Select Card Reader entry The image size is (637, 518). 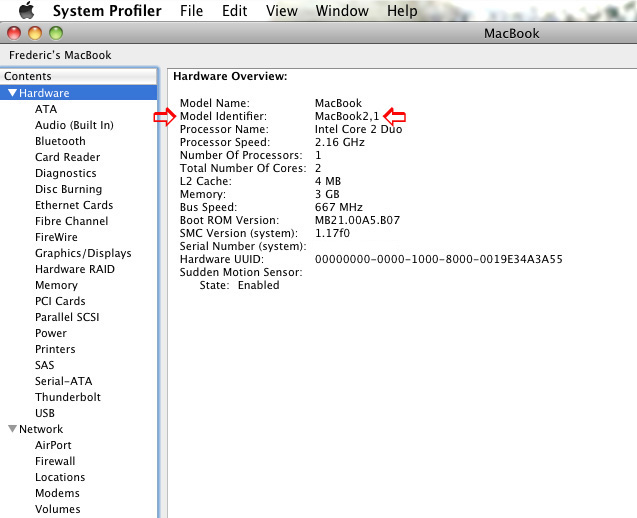click(x=67, y=157)
